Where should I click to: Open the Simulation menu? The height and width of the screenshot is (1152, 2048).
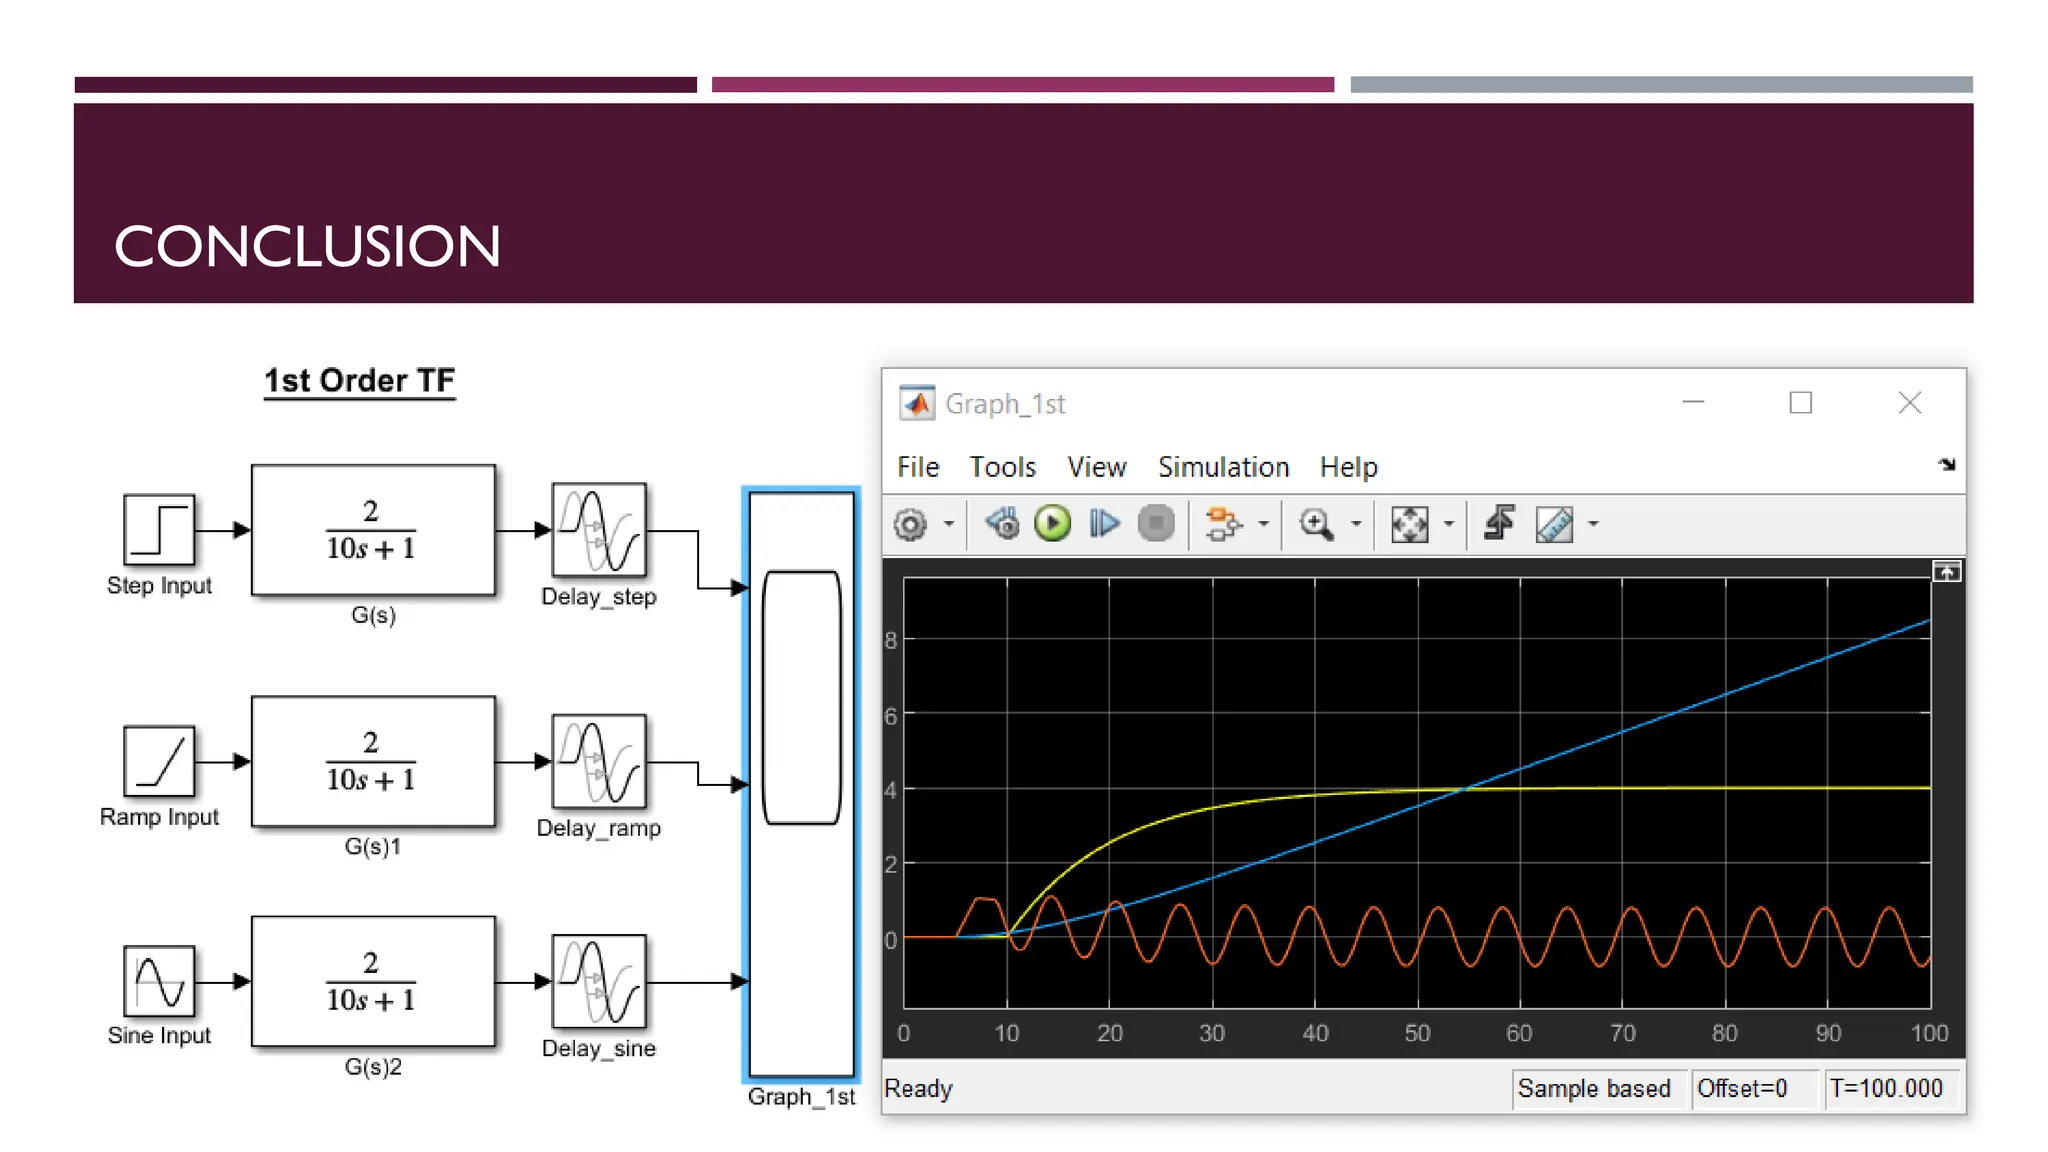pos(1223,467)
